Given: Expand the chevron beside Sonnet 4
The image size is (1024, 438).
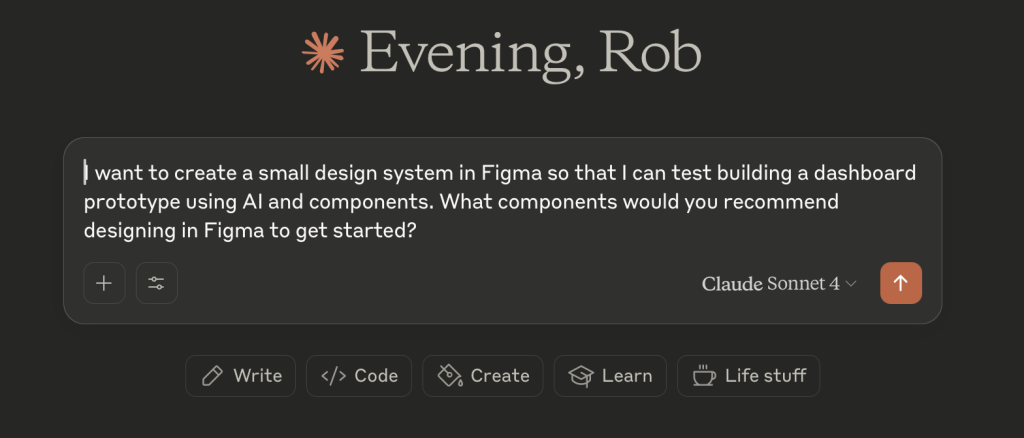Looking at the screenshot, I should coord(851,284).
